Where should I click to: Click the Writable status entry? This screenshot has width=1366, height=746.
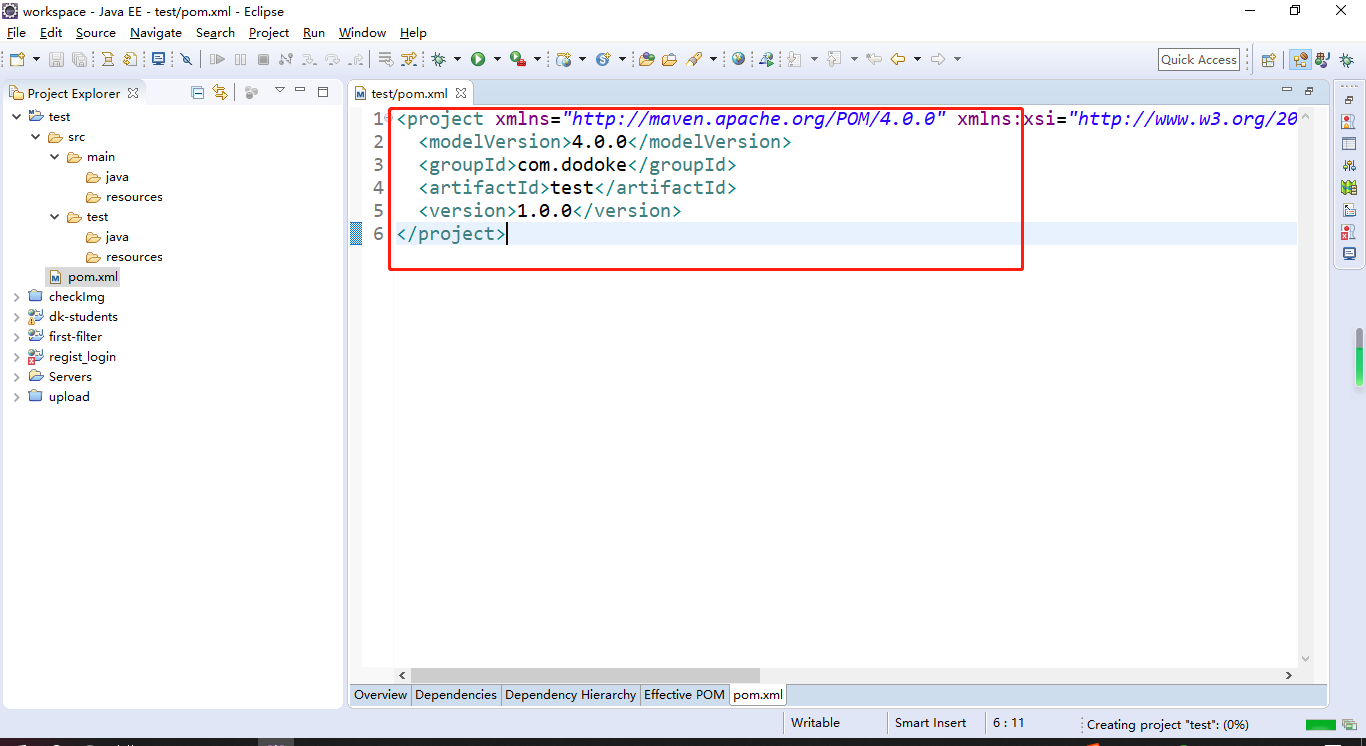point(815,723)
